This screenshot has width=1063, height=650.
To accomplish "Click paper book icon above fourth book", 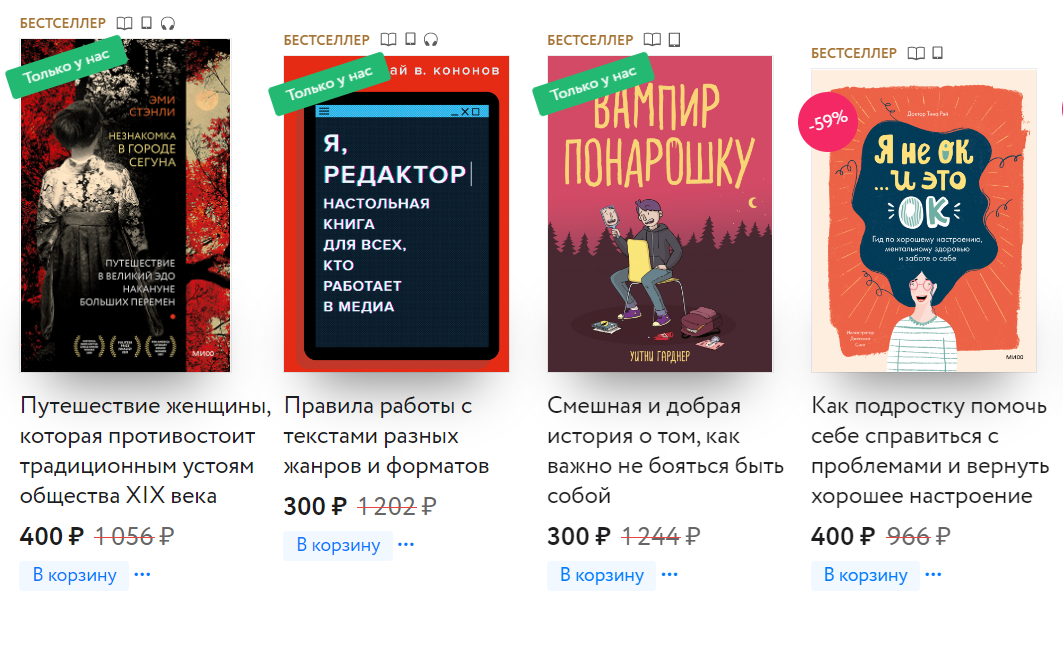I will click(916, 53).
